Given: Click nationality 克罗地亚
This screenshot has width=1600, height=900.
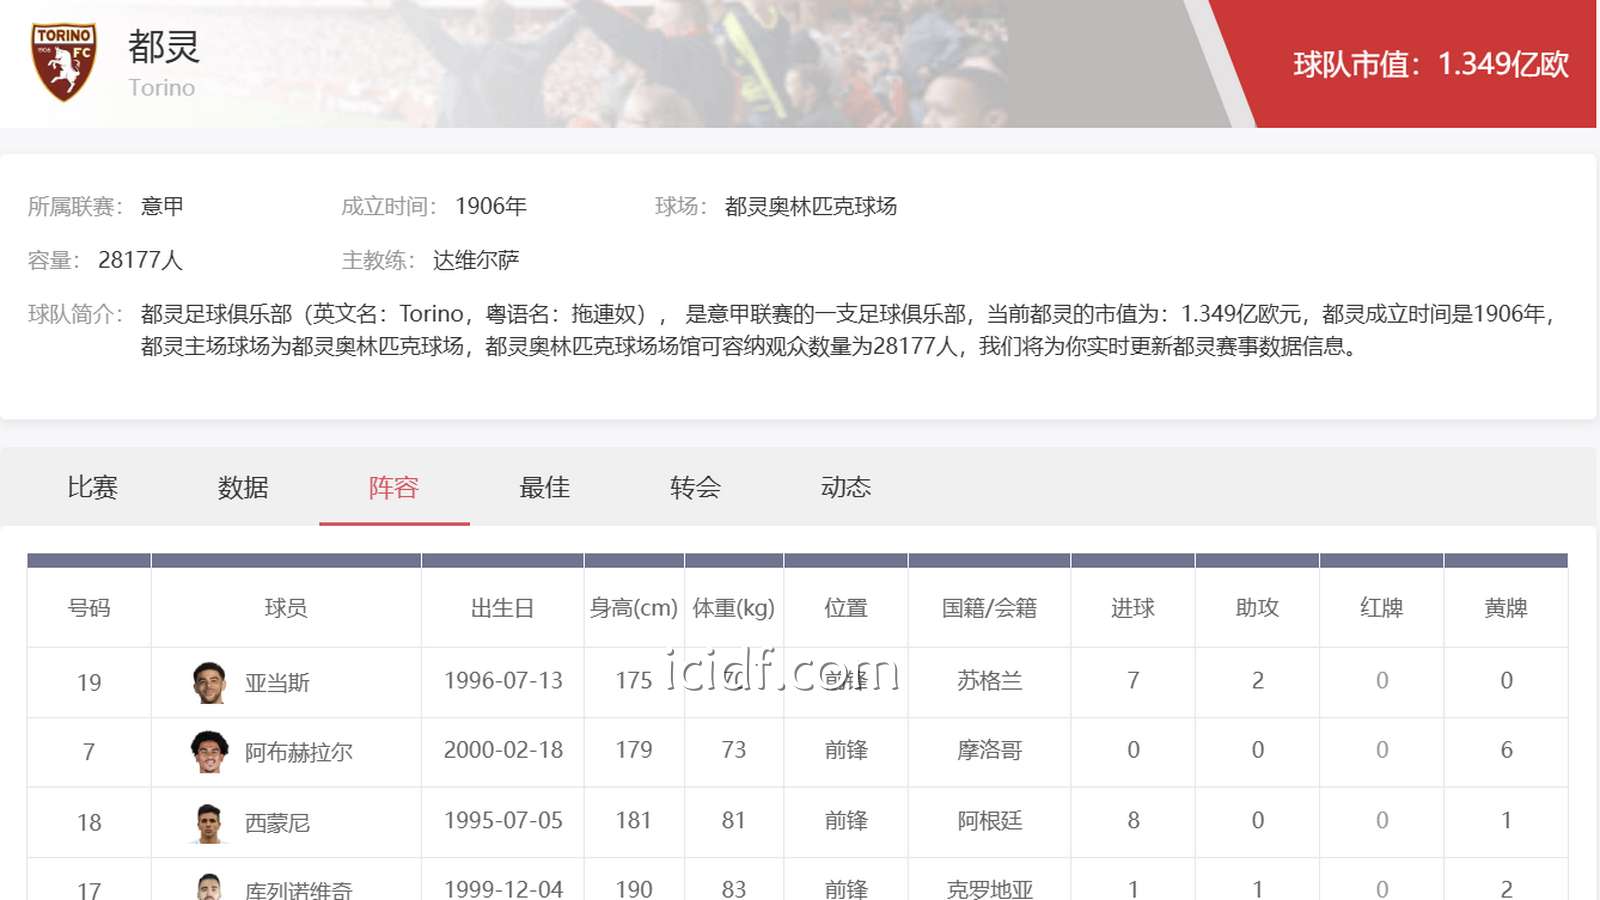Looking at the screenshot, I should click(990, 889).
